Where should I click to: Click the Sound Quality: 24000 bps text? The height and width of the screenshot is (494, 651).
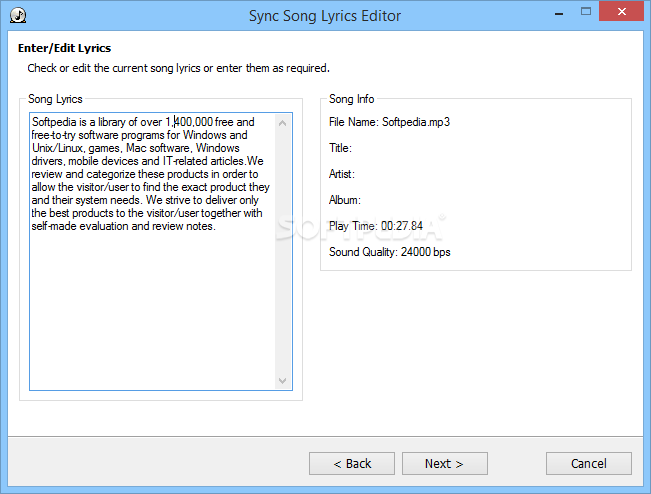[x=389, y=252]
